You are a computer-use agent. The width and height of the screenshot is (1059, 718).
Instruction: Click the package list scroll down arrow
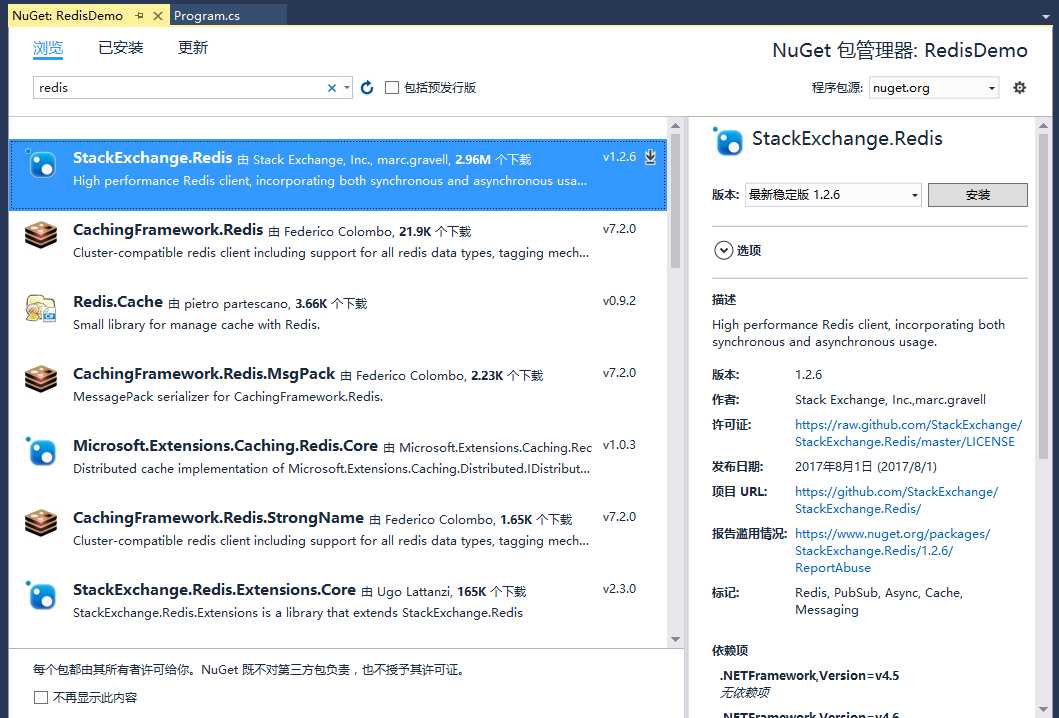(x=675, y=639)
